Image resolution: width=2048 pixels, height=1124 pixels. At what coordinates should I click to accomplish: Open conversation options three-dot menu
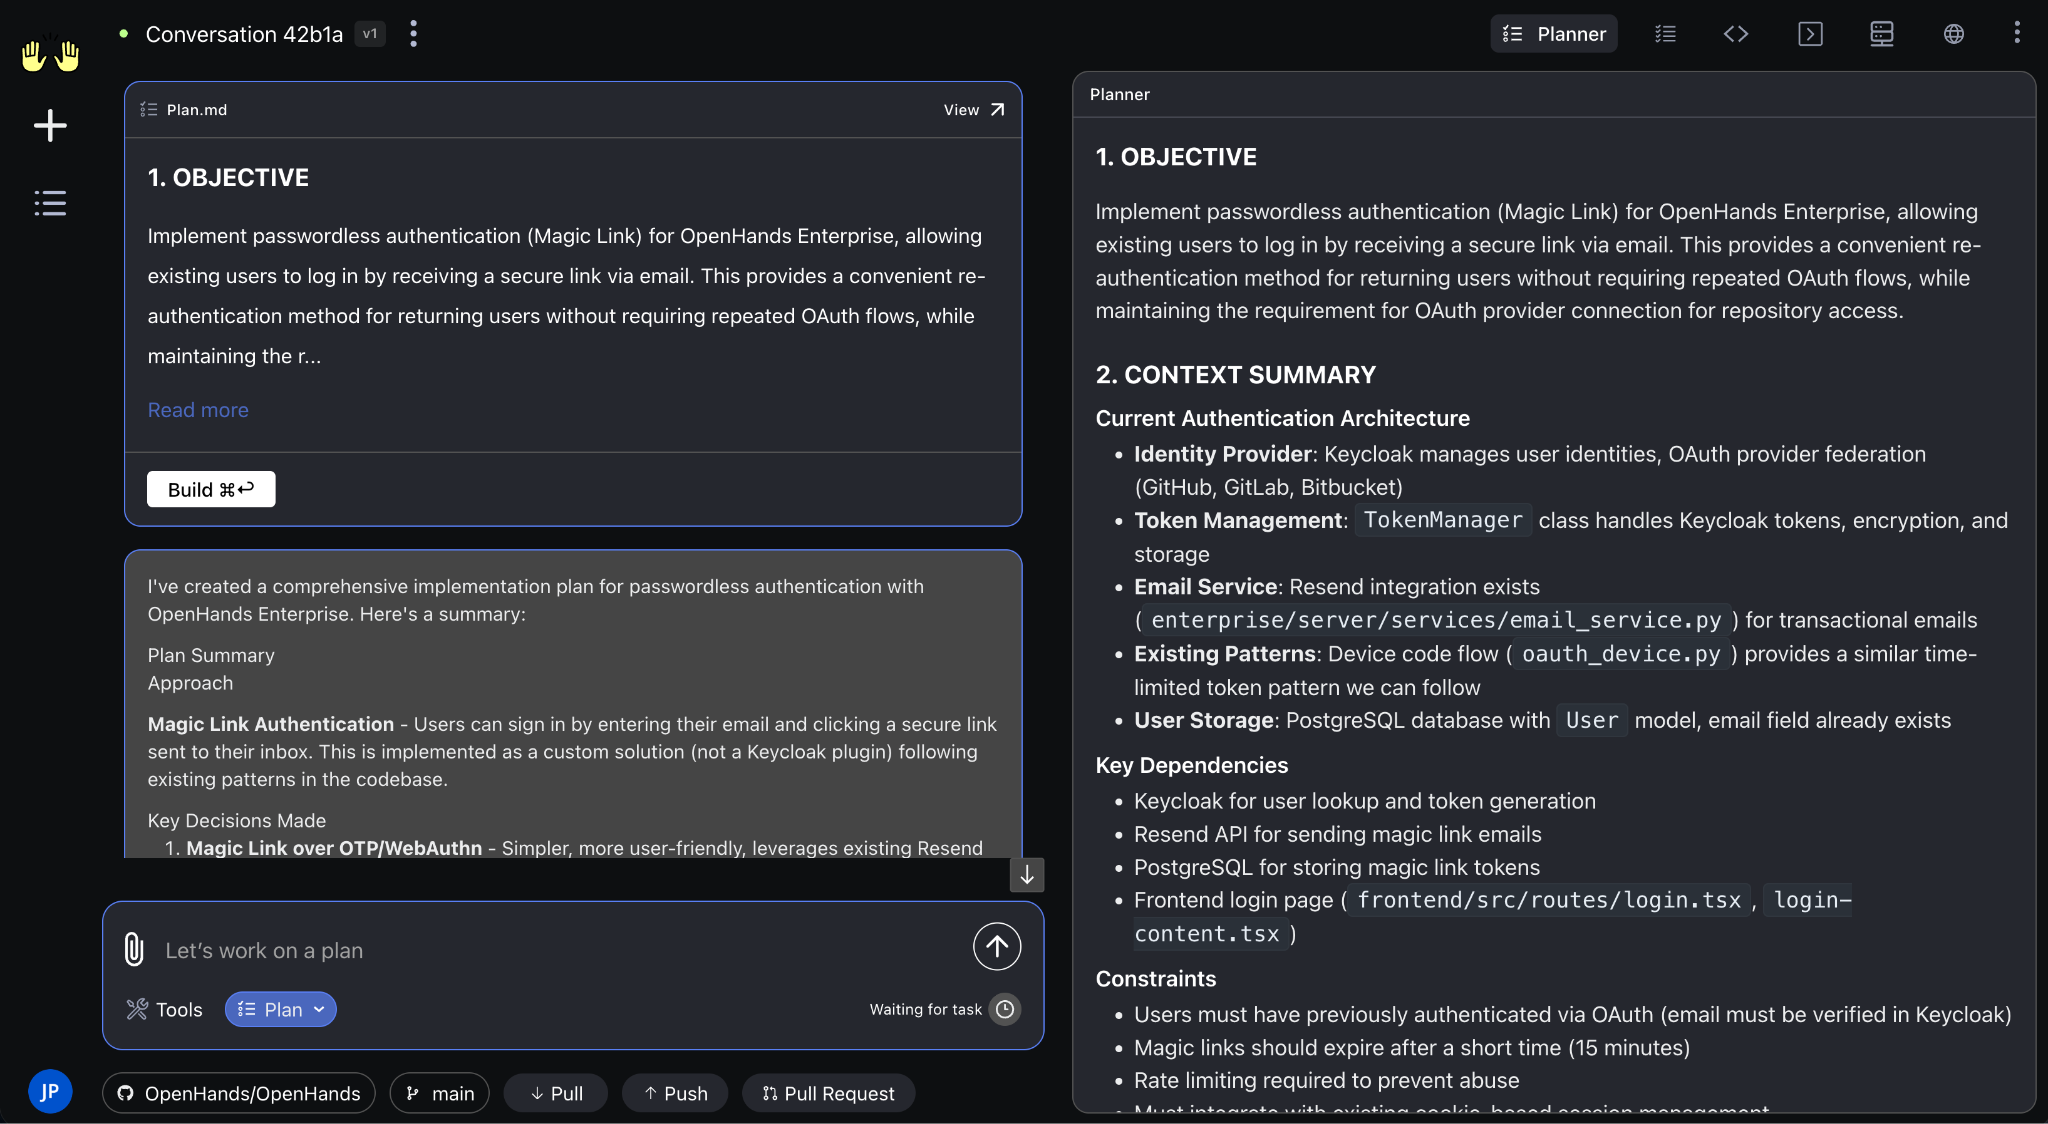[x=413, y=34]
